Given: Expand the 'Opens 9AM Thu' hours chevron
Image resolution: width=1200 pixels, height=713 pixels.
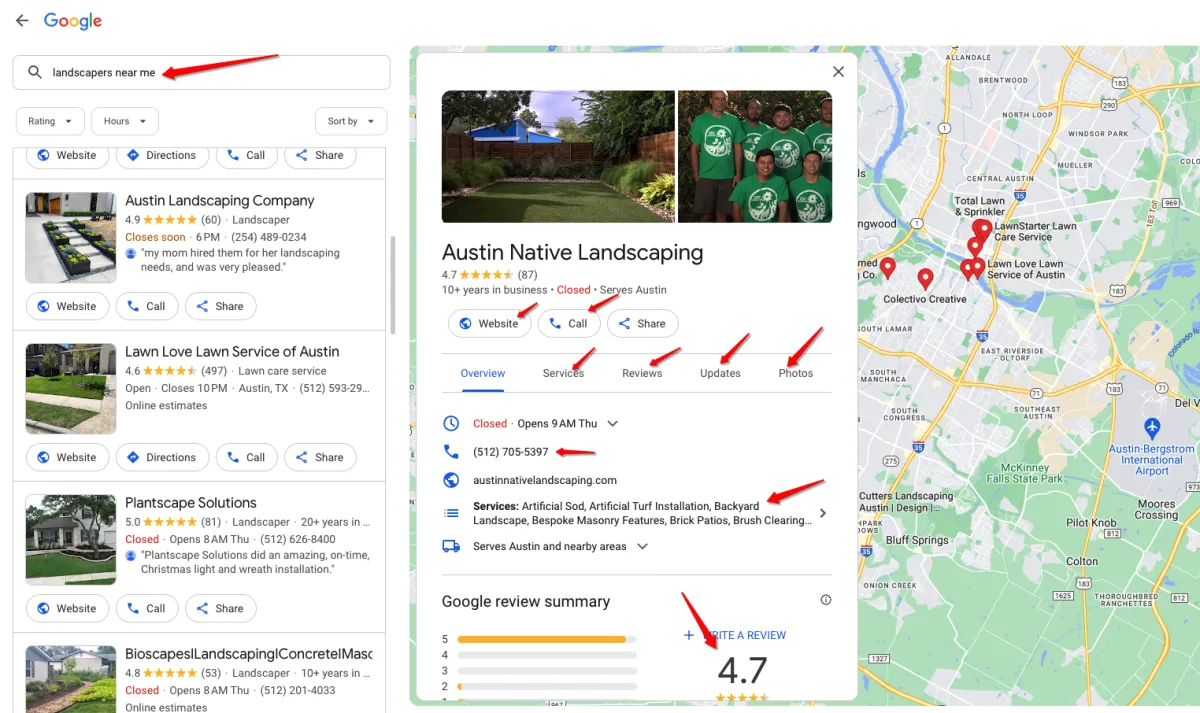Looking at the screenshot, I should pyautogui.click(x=613, y=424).
